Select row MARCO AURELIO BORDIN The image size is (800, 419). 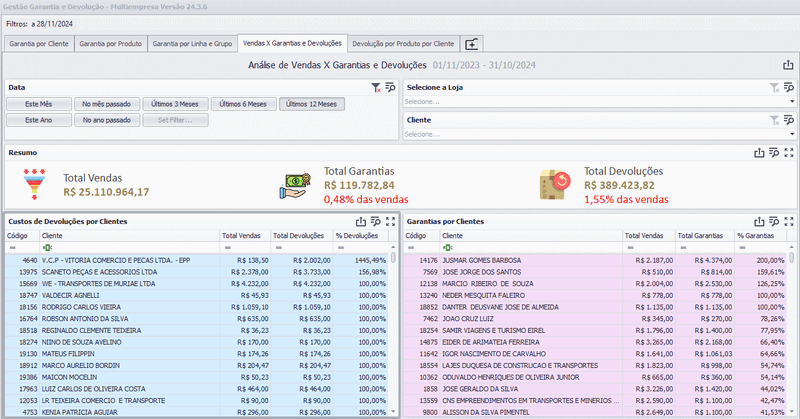(x=197, y=365)
